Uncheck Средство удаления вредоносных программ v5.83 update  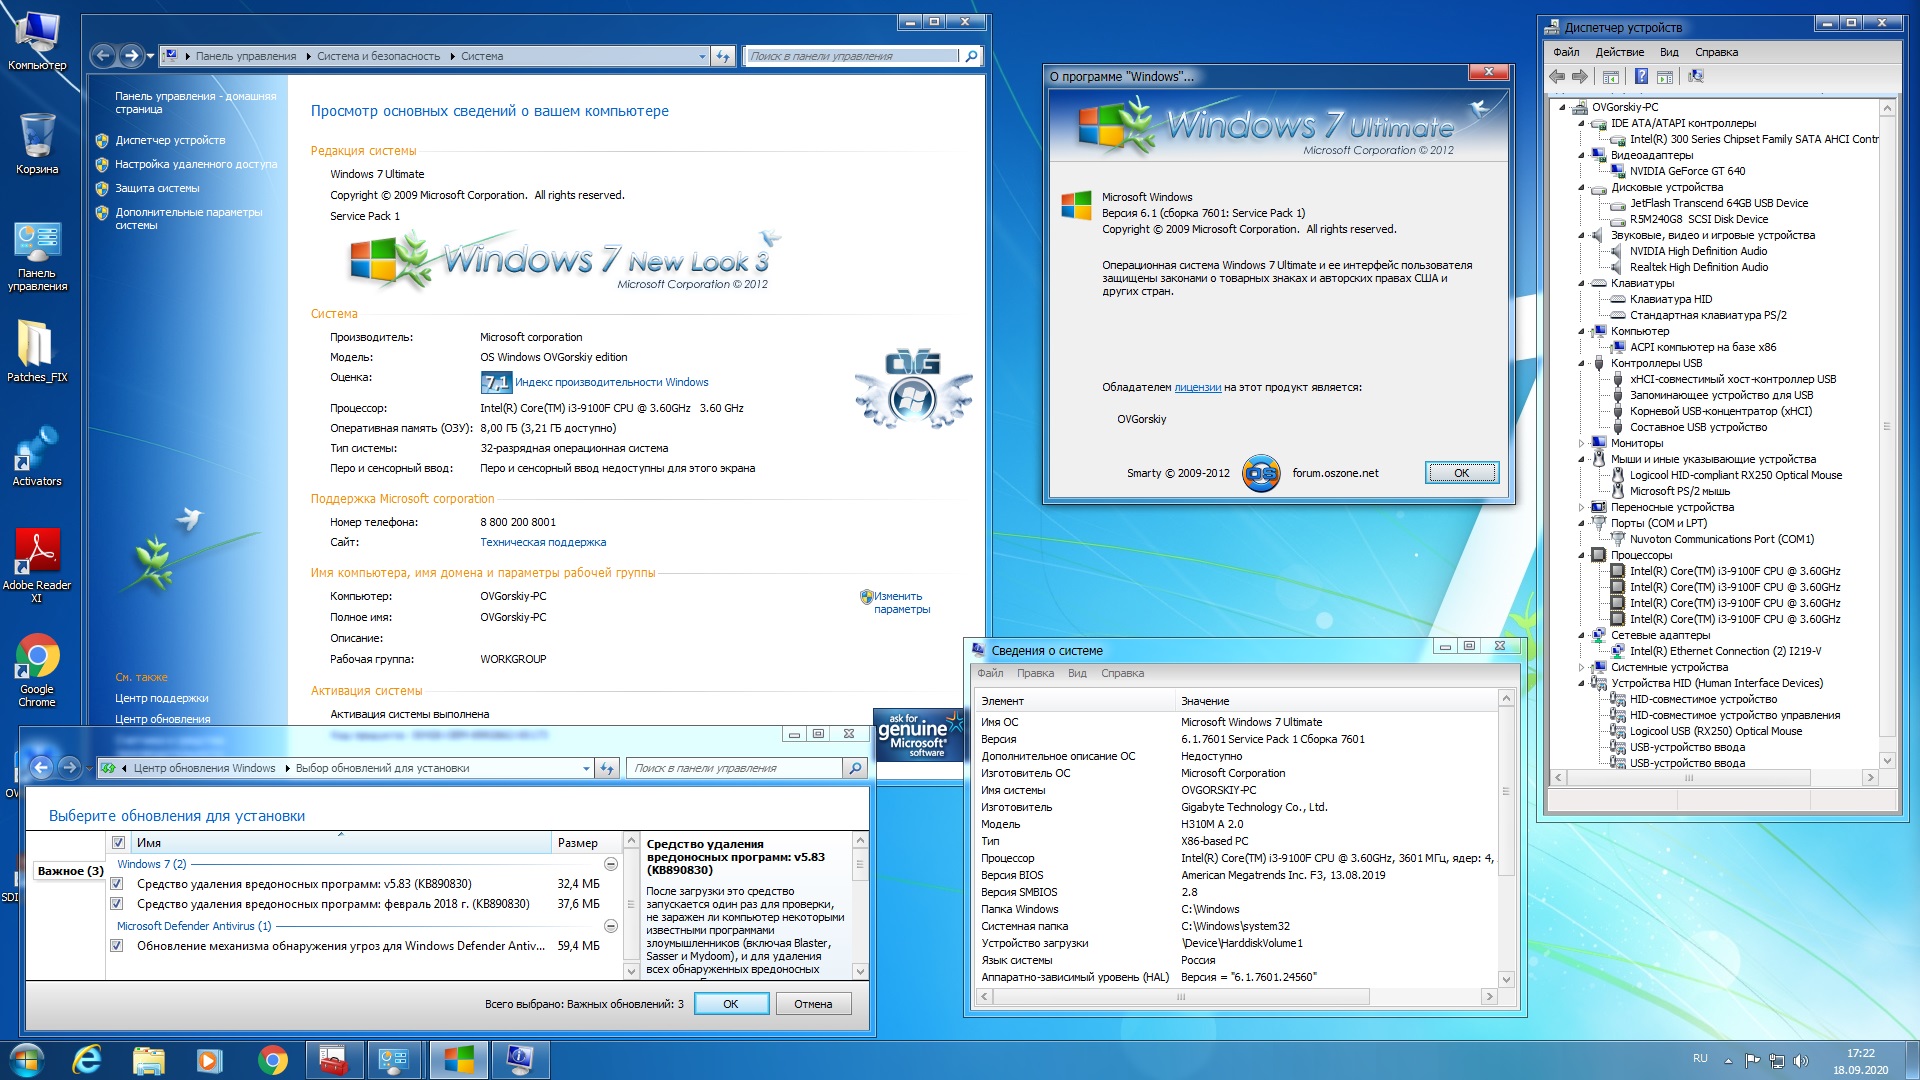[x=117, y=884]
